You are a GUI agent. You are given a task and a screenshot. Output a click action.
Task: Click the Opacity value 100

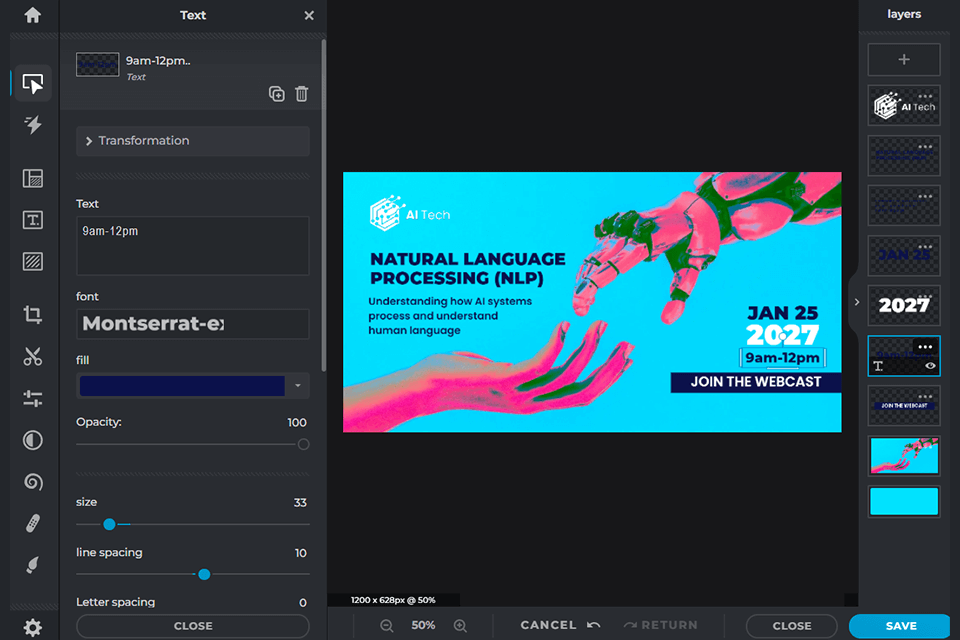coord(297,423)
